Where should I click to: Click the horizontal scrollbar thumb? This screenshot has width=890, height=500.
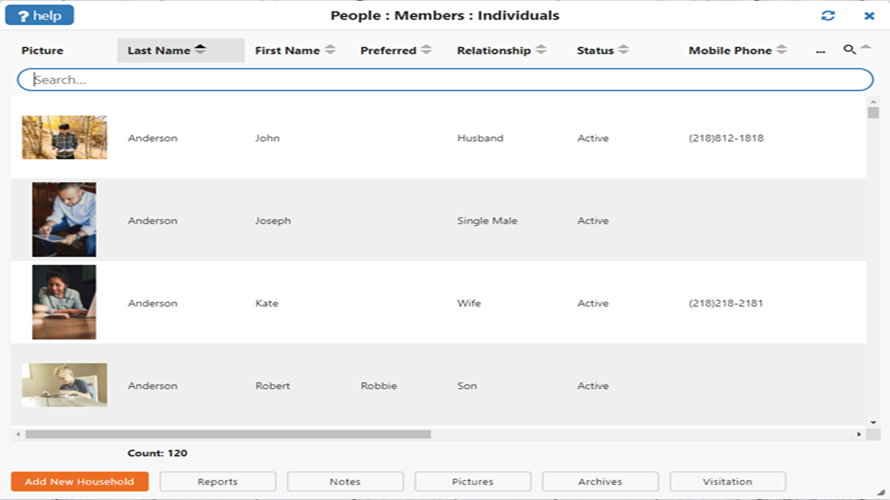(x=228, y=435)
